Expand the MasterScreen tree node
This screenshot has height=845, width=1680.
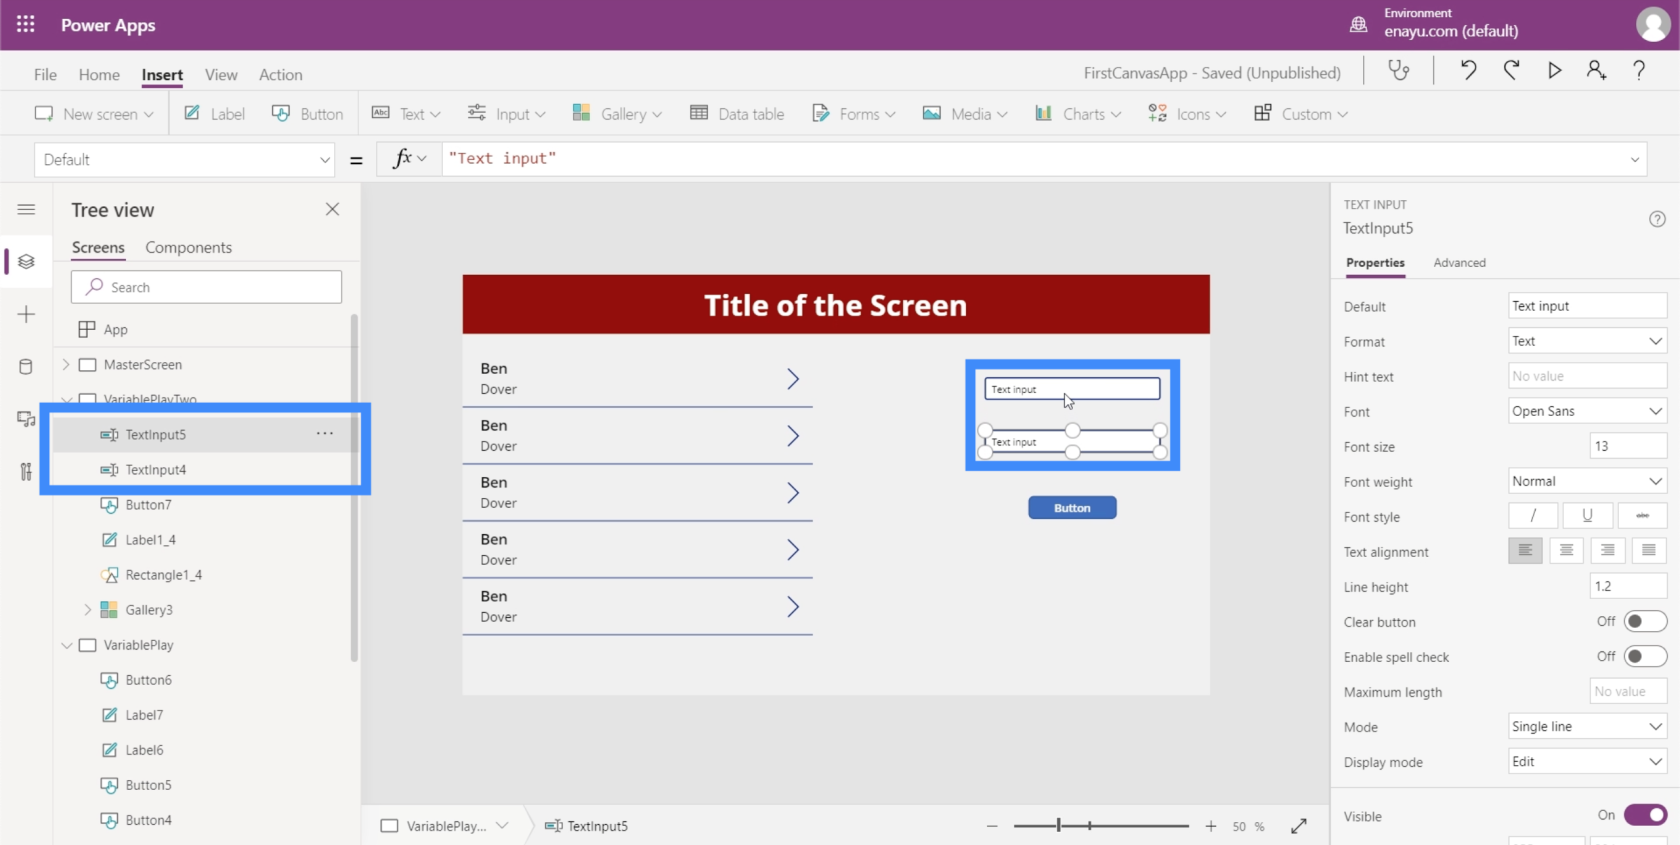(x=66, y=364)
